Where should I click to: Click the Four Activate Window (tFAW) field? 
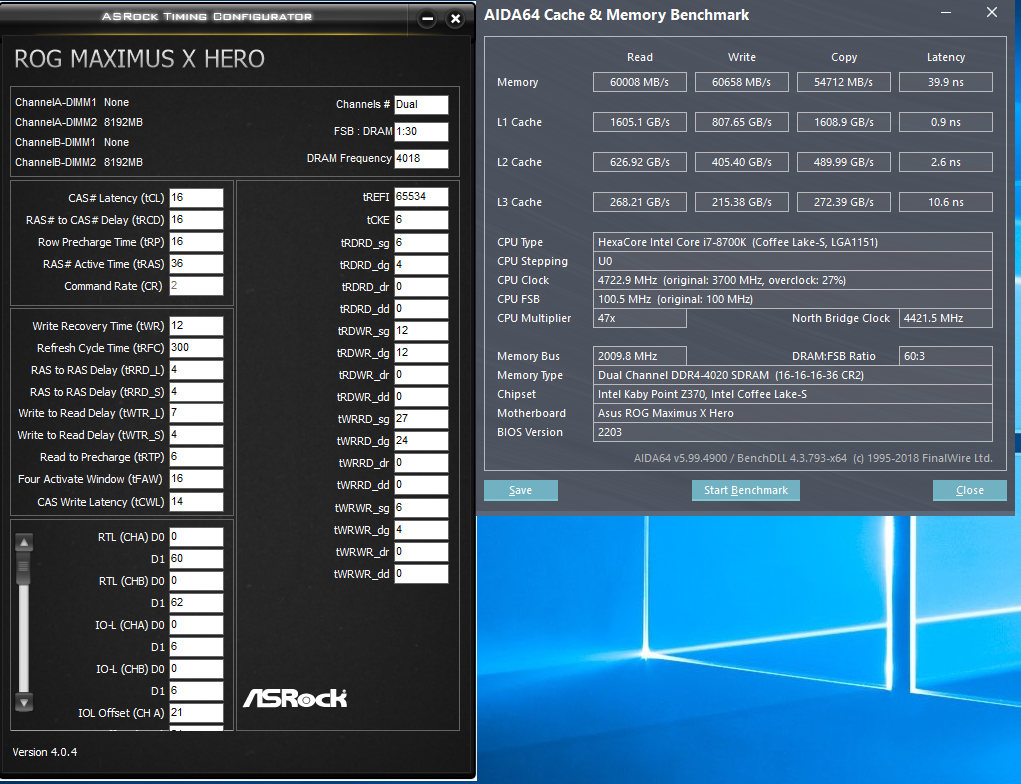tap(196, 479)
